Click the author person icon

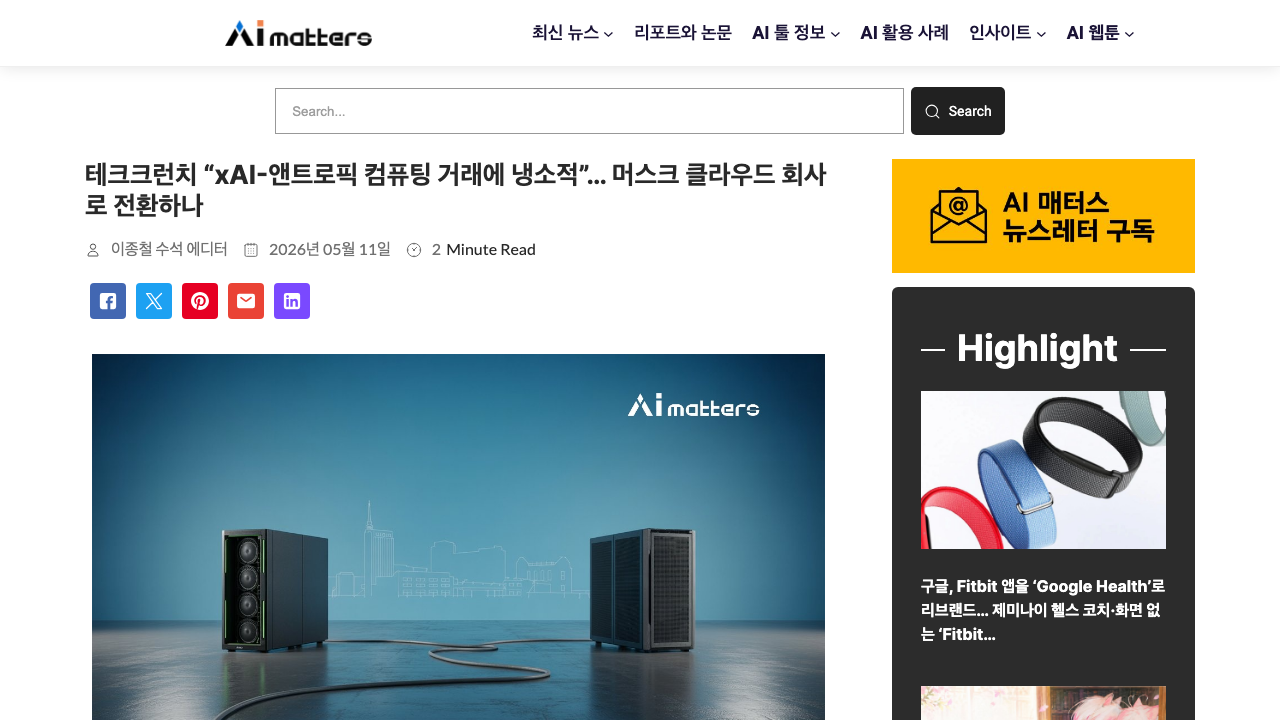pos(93,250)
